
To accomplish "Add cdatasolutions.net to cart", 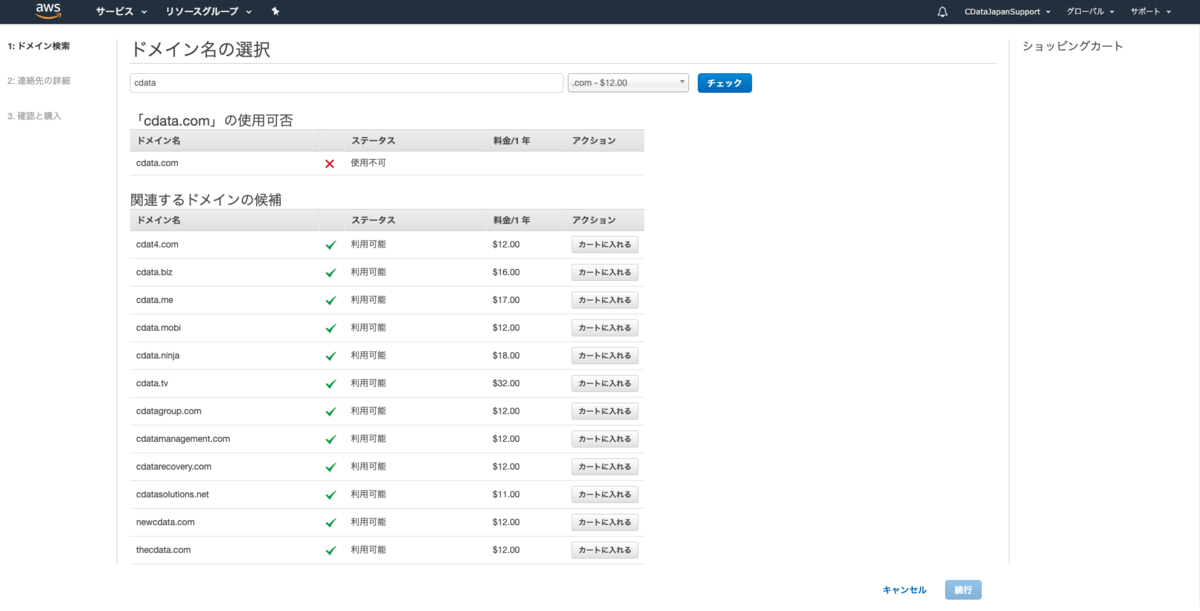I will (605, 494).
